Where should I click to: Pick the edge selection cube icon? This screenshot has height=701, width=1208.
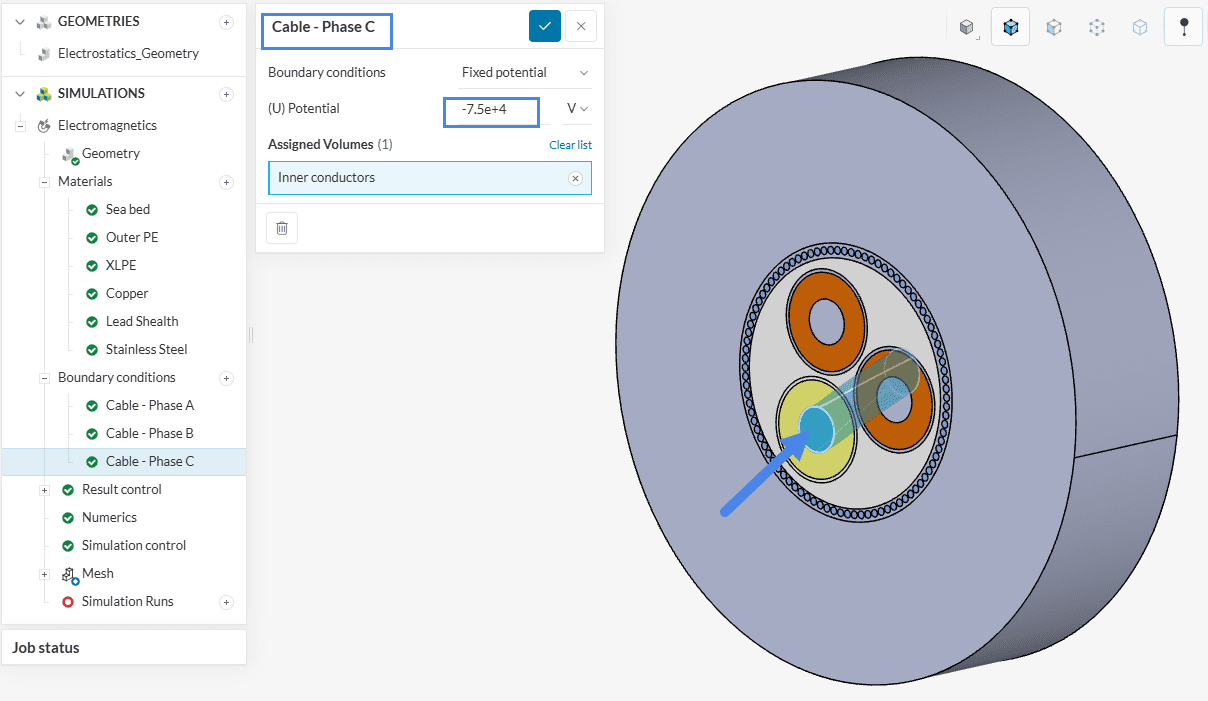[1140, 27]
